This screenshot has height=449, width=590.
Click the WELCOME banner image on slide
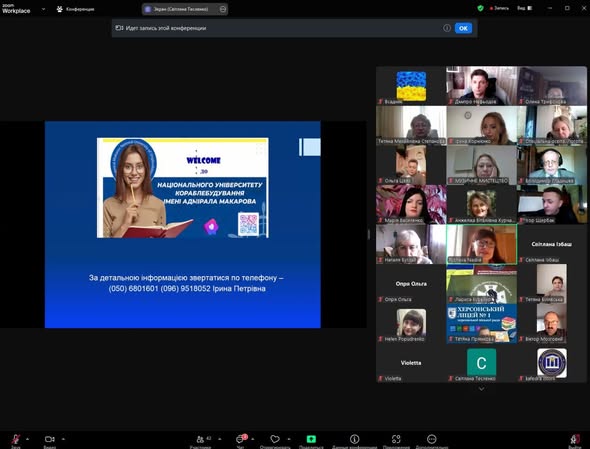tap(182, 188)
